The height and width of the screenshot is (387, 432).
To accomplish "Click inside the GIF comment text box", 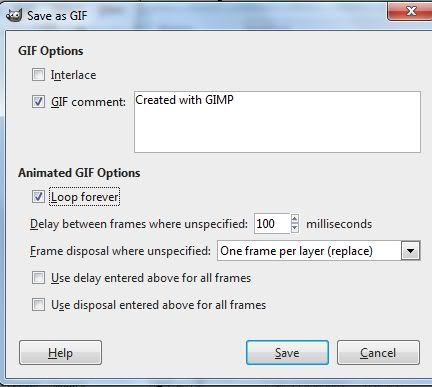I will click(277, 122).
